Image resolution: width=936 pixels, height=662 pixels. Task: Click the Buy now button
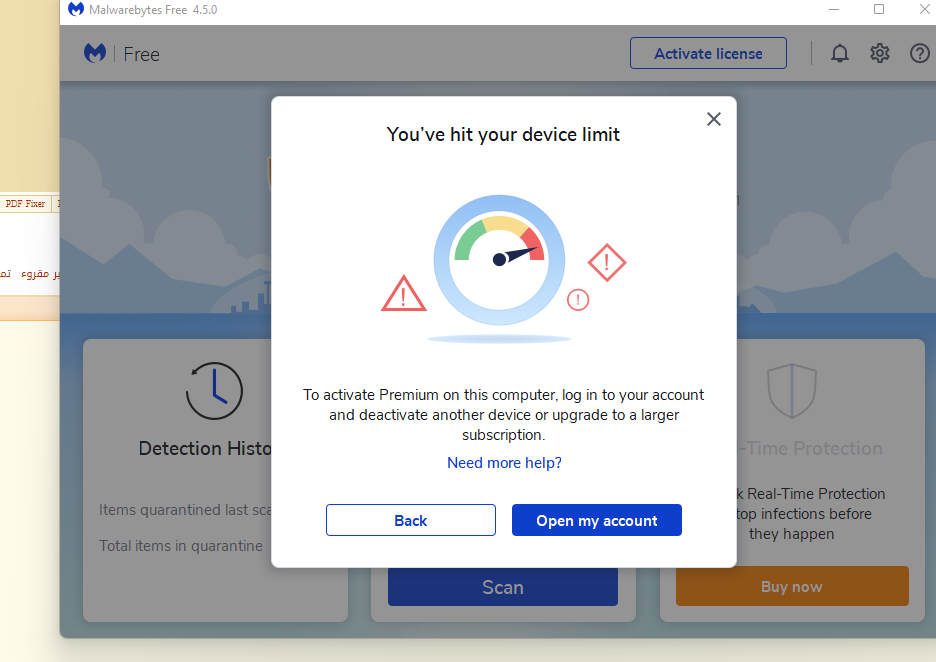tap(792, 586)
